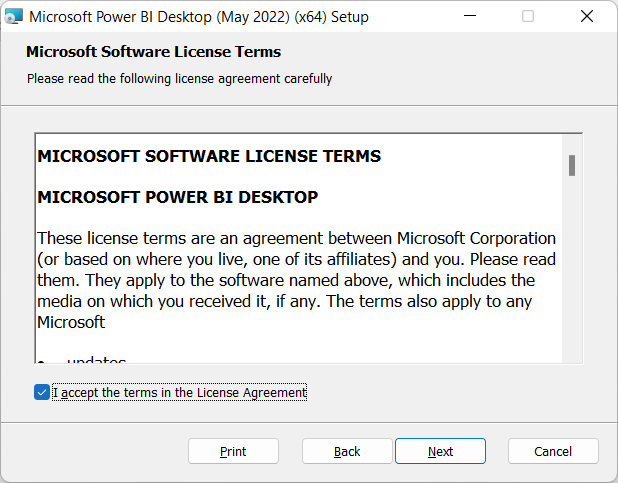
Task: Click the 'MICROSOFT SOFTWARE LICENSE TERMS' heading in license box
Action: (x=209, y=156)
